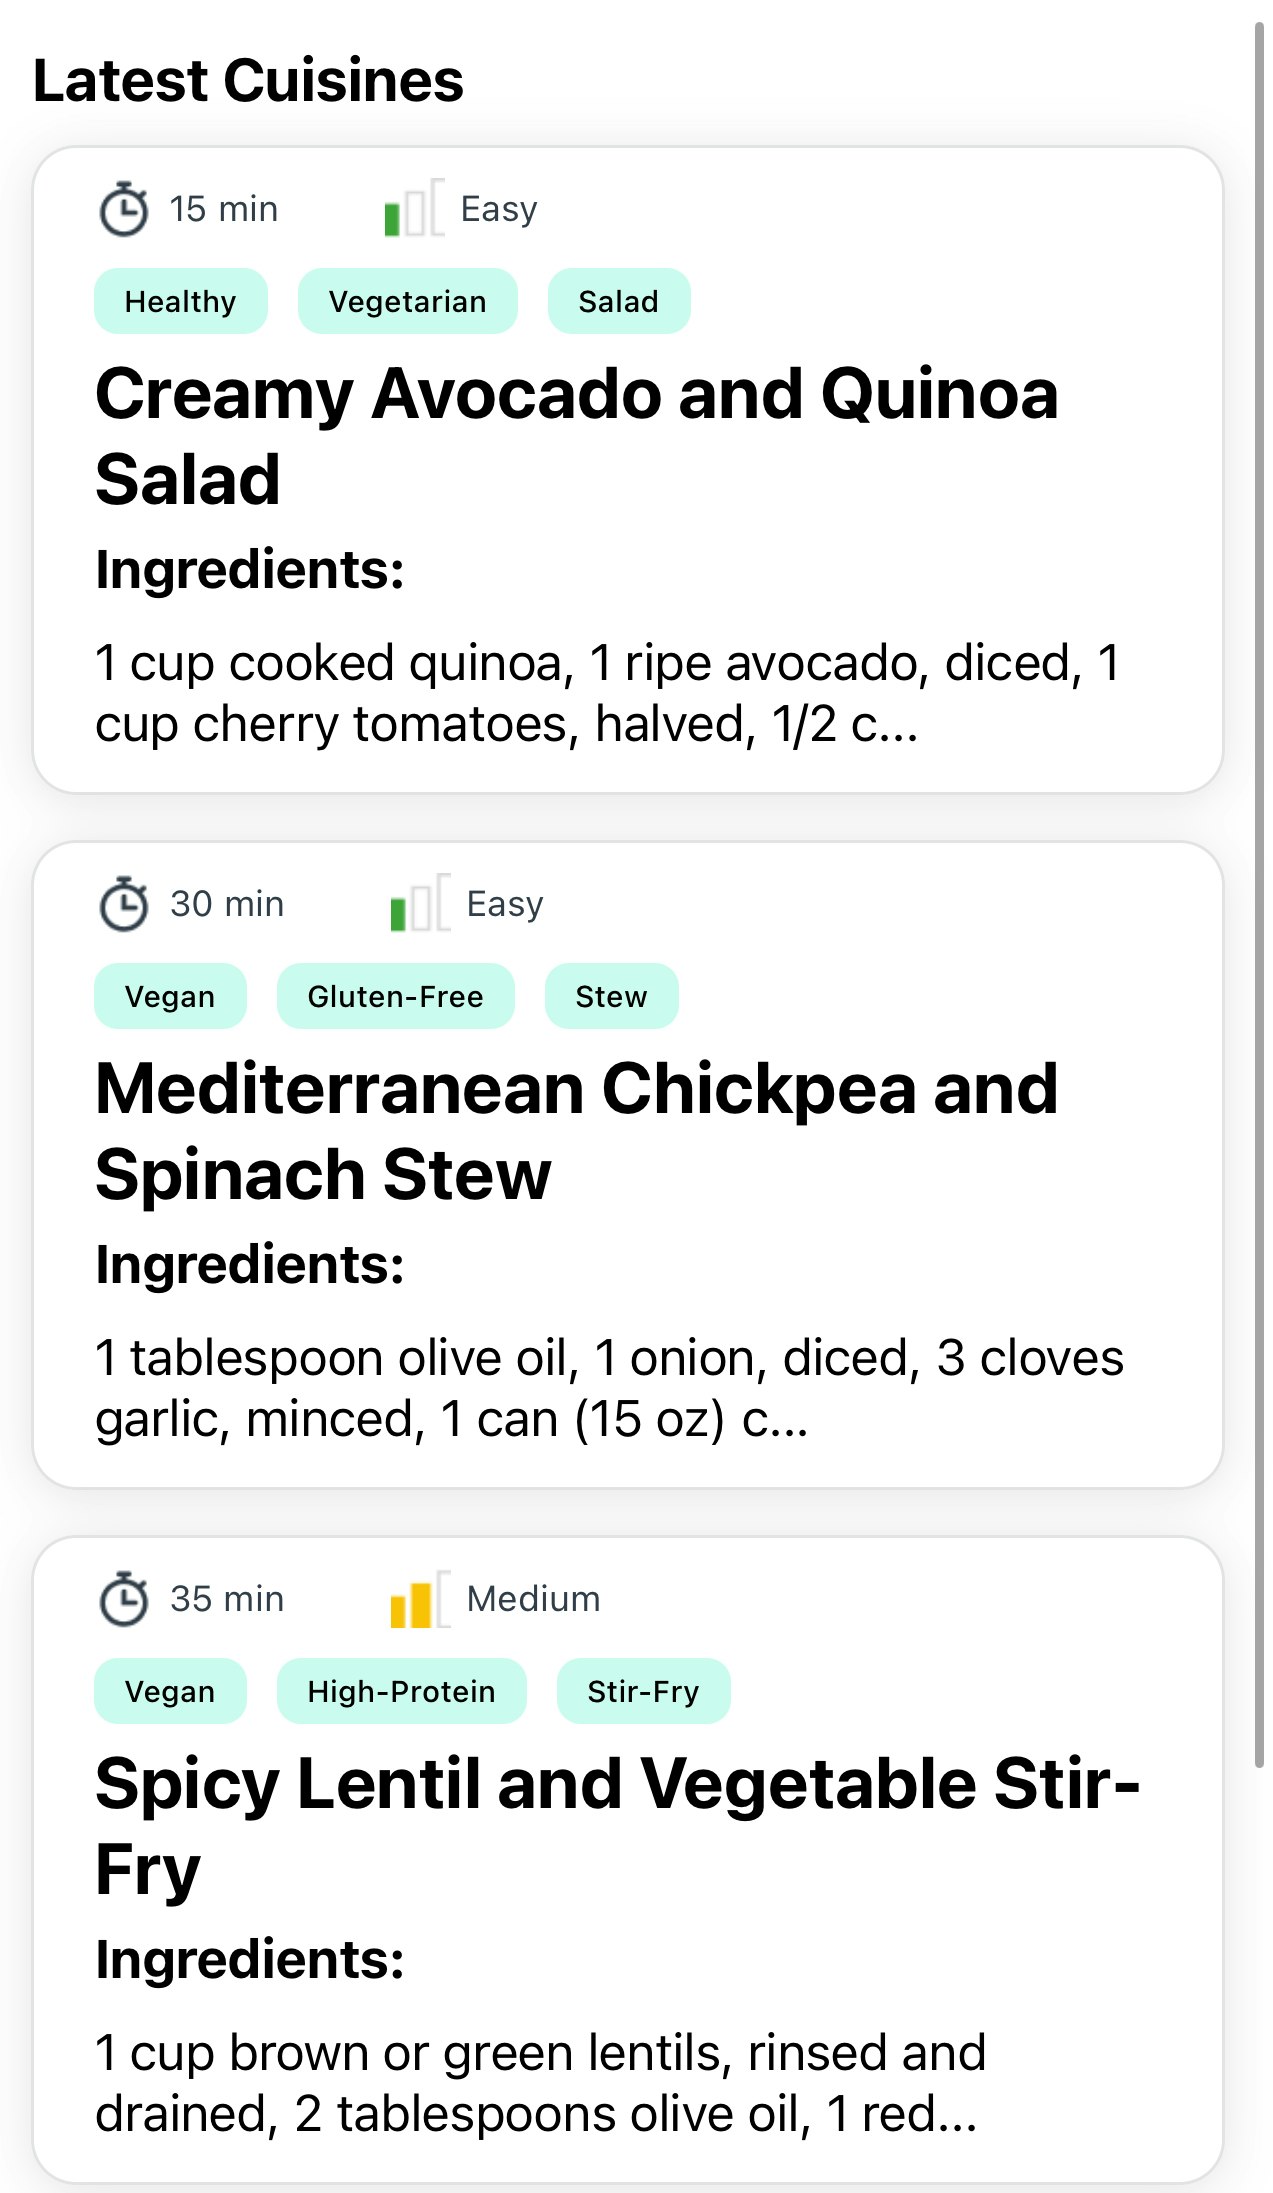Screen dimensions: 1273x2193
Task: Click the yellow Medium difficulty bars icon
Action: point(420,1597)
